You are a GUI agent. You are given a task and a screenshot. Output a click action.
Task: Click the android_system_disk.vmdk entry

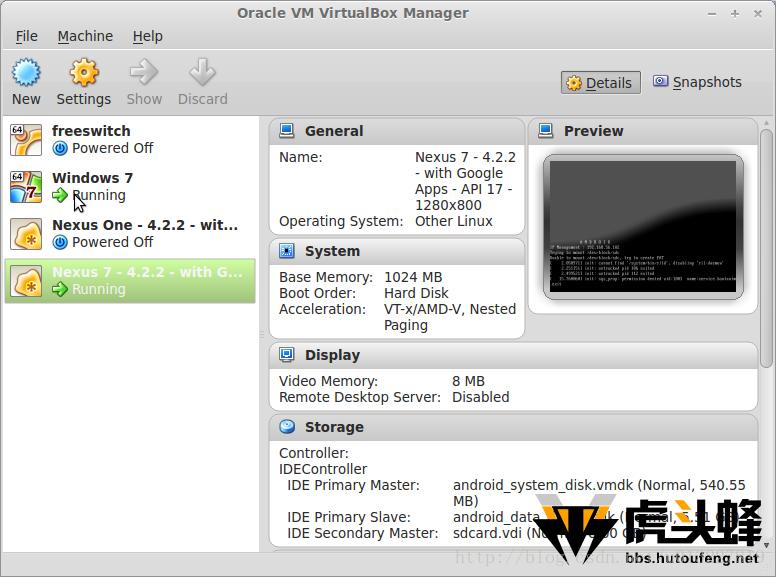point(599,493)
